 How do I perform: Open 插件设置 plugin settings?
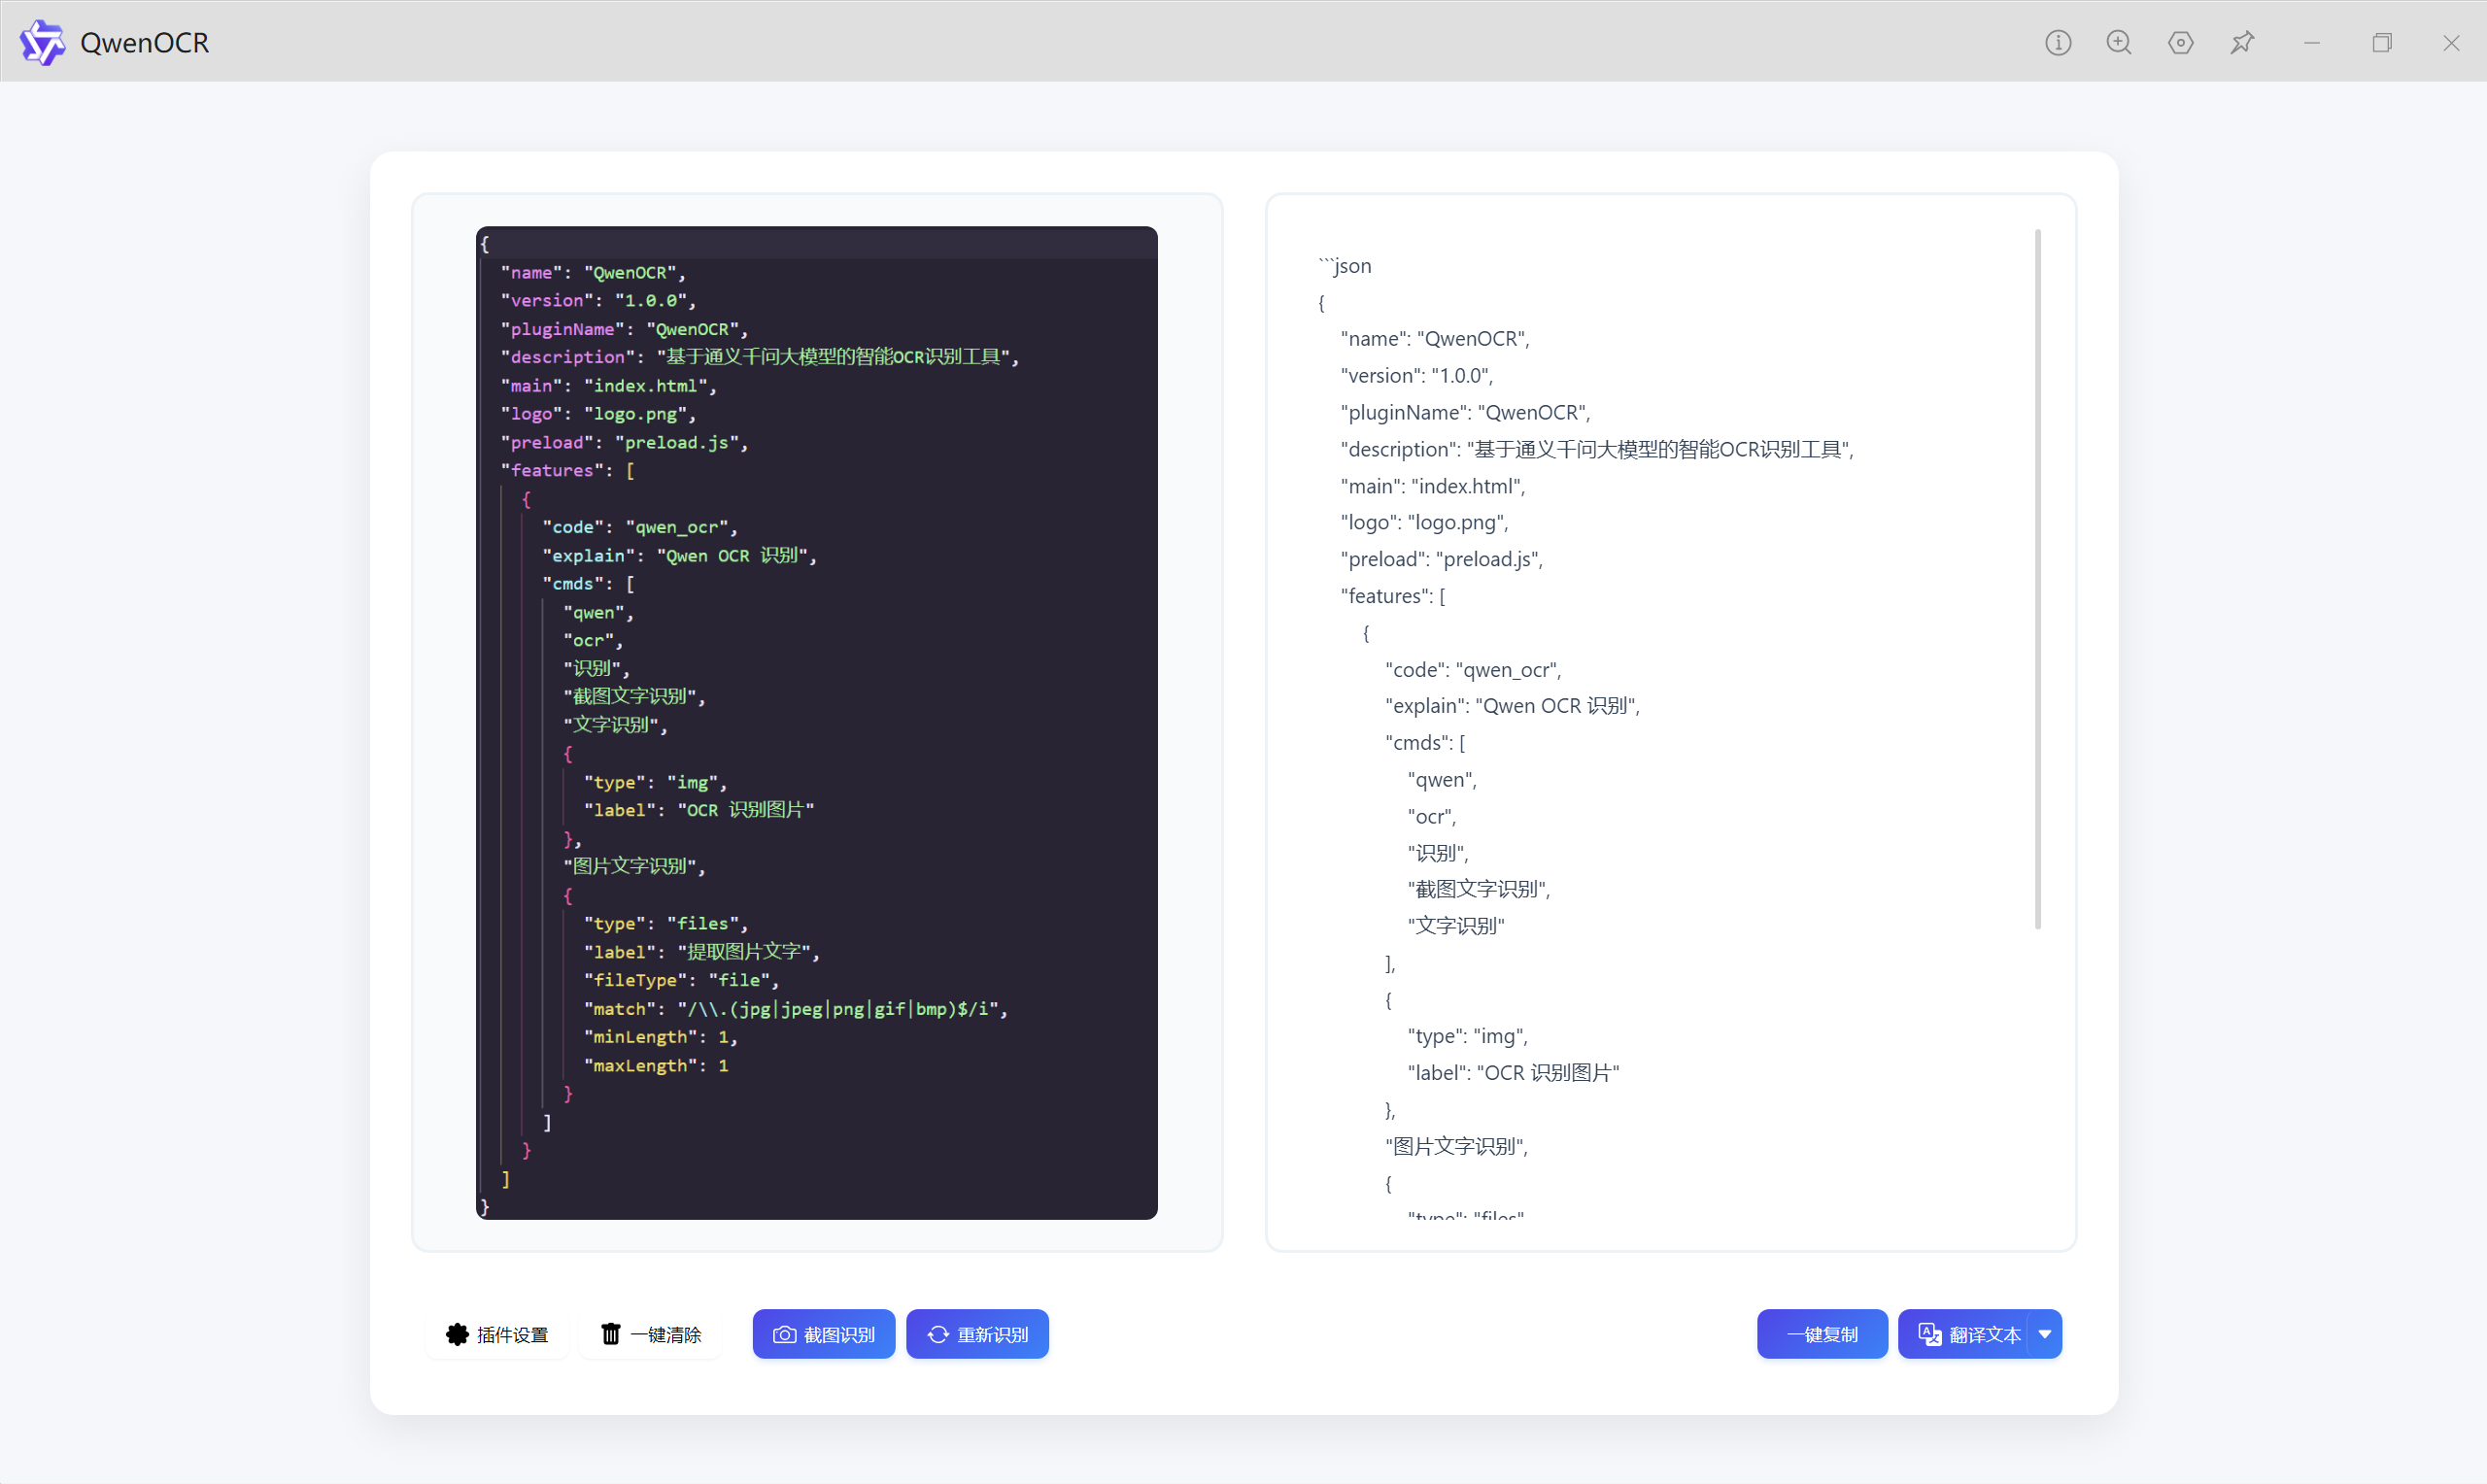point(497,1335)
